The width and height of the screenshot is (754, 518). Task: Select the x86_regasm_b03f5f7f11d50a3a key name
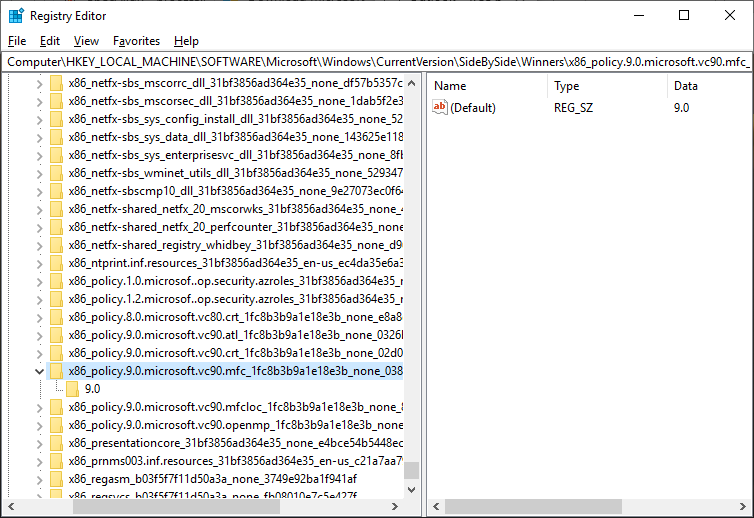coord(213,479)
